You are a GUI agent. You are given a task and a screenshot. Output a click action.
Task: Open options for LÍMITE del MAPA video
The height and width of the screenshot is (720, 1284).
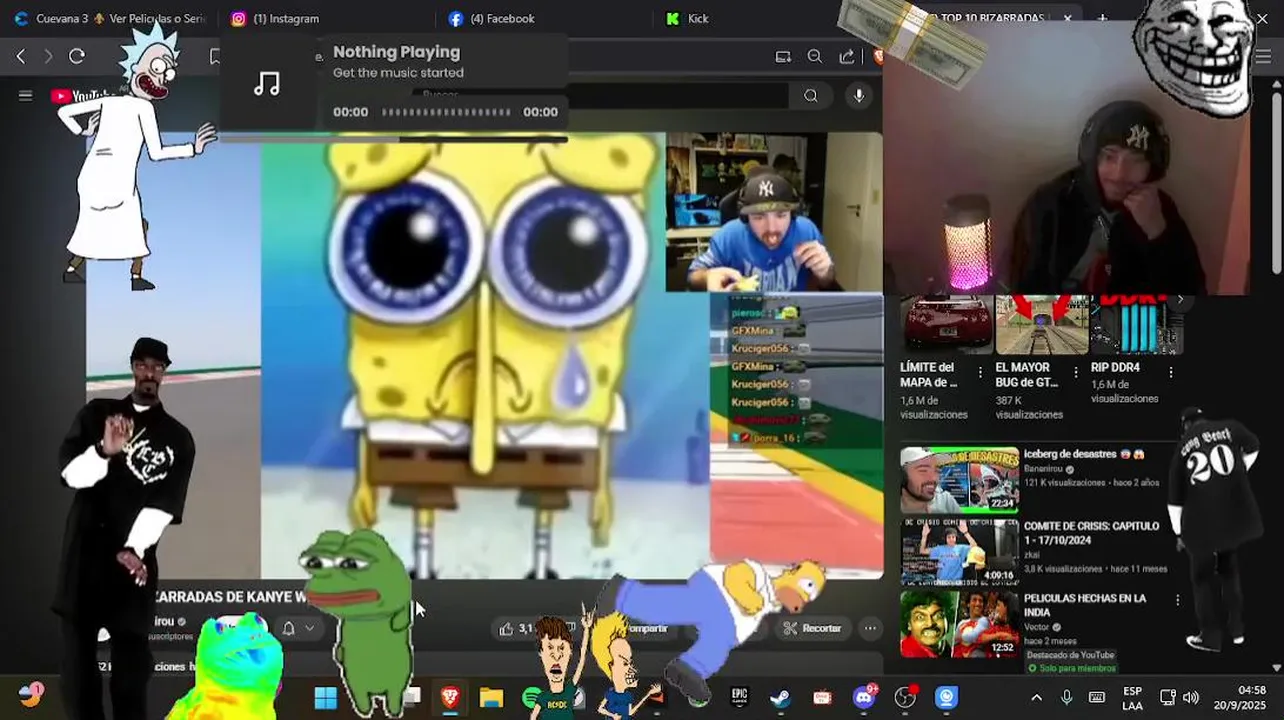[x=980, y=372]
